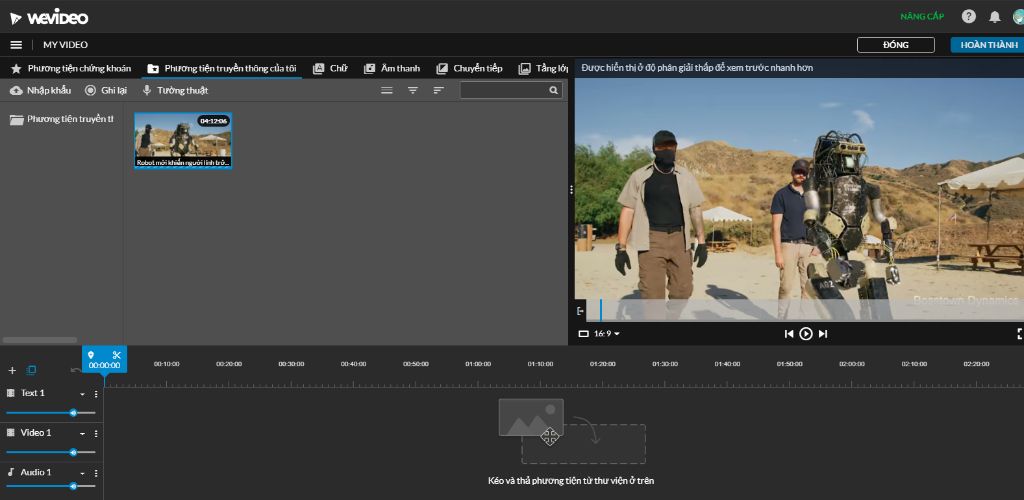Click the 00:00:00 playhead time label
The width and height of the screenshot is (1024, 500).
tap(104, 366)
